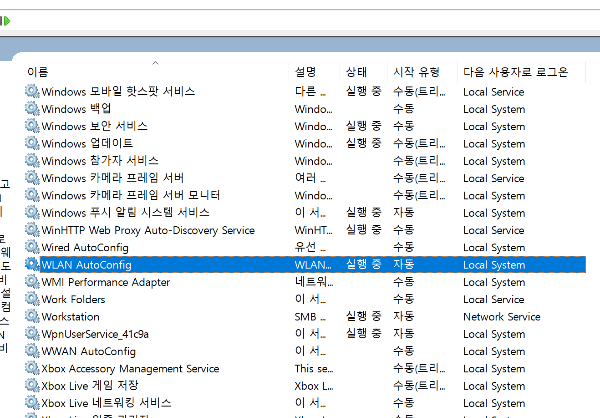Click gear icon of WLAN AutoConfig
The height and width of the screenshot is (418, 600).
(32, 264)
